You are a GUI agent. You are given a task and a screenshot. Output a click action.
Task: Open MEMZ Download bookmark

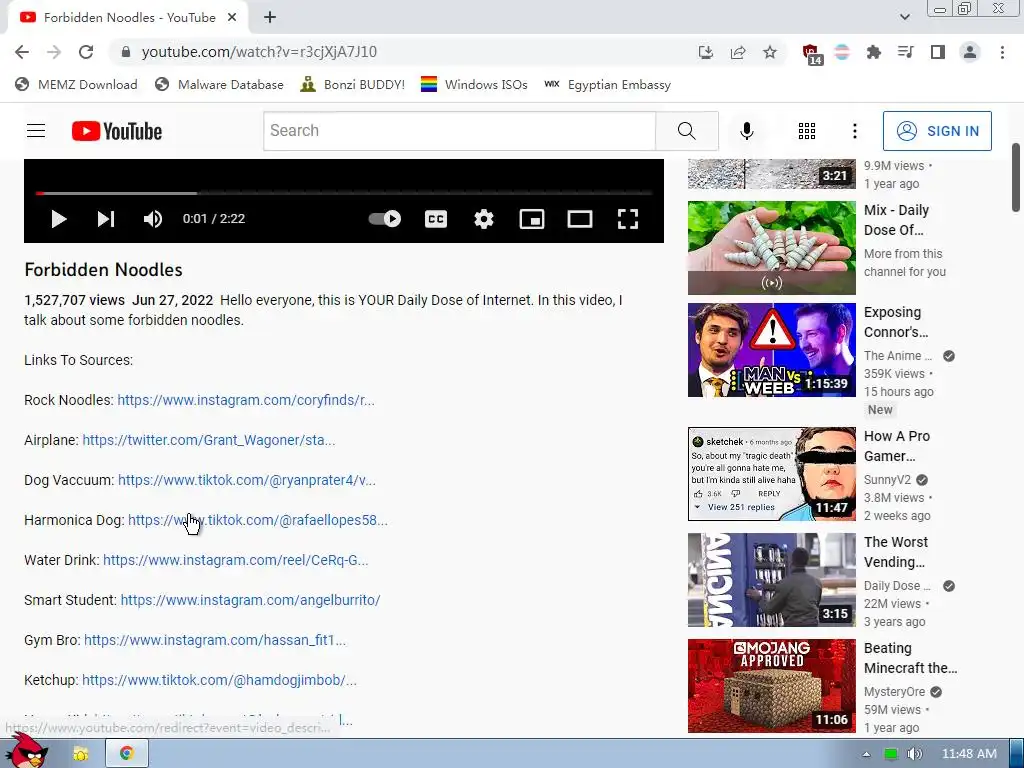pyautogui.click(x=76, y=84)
